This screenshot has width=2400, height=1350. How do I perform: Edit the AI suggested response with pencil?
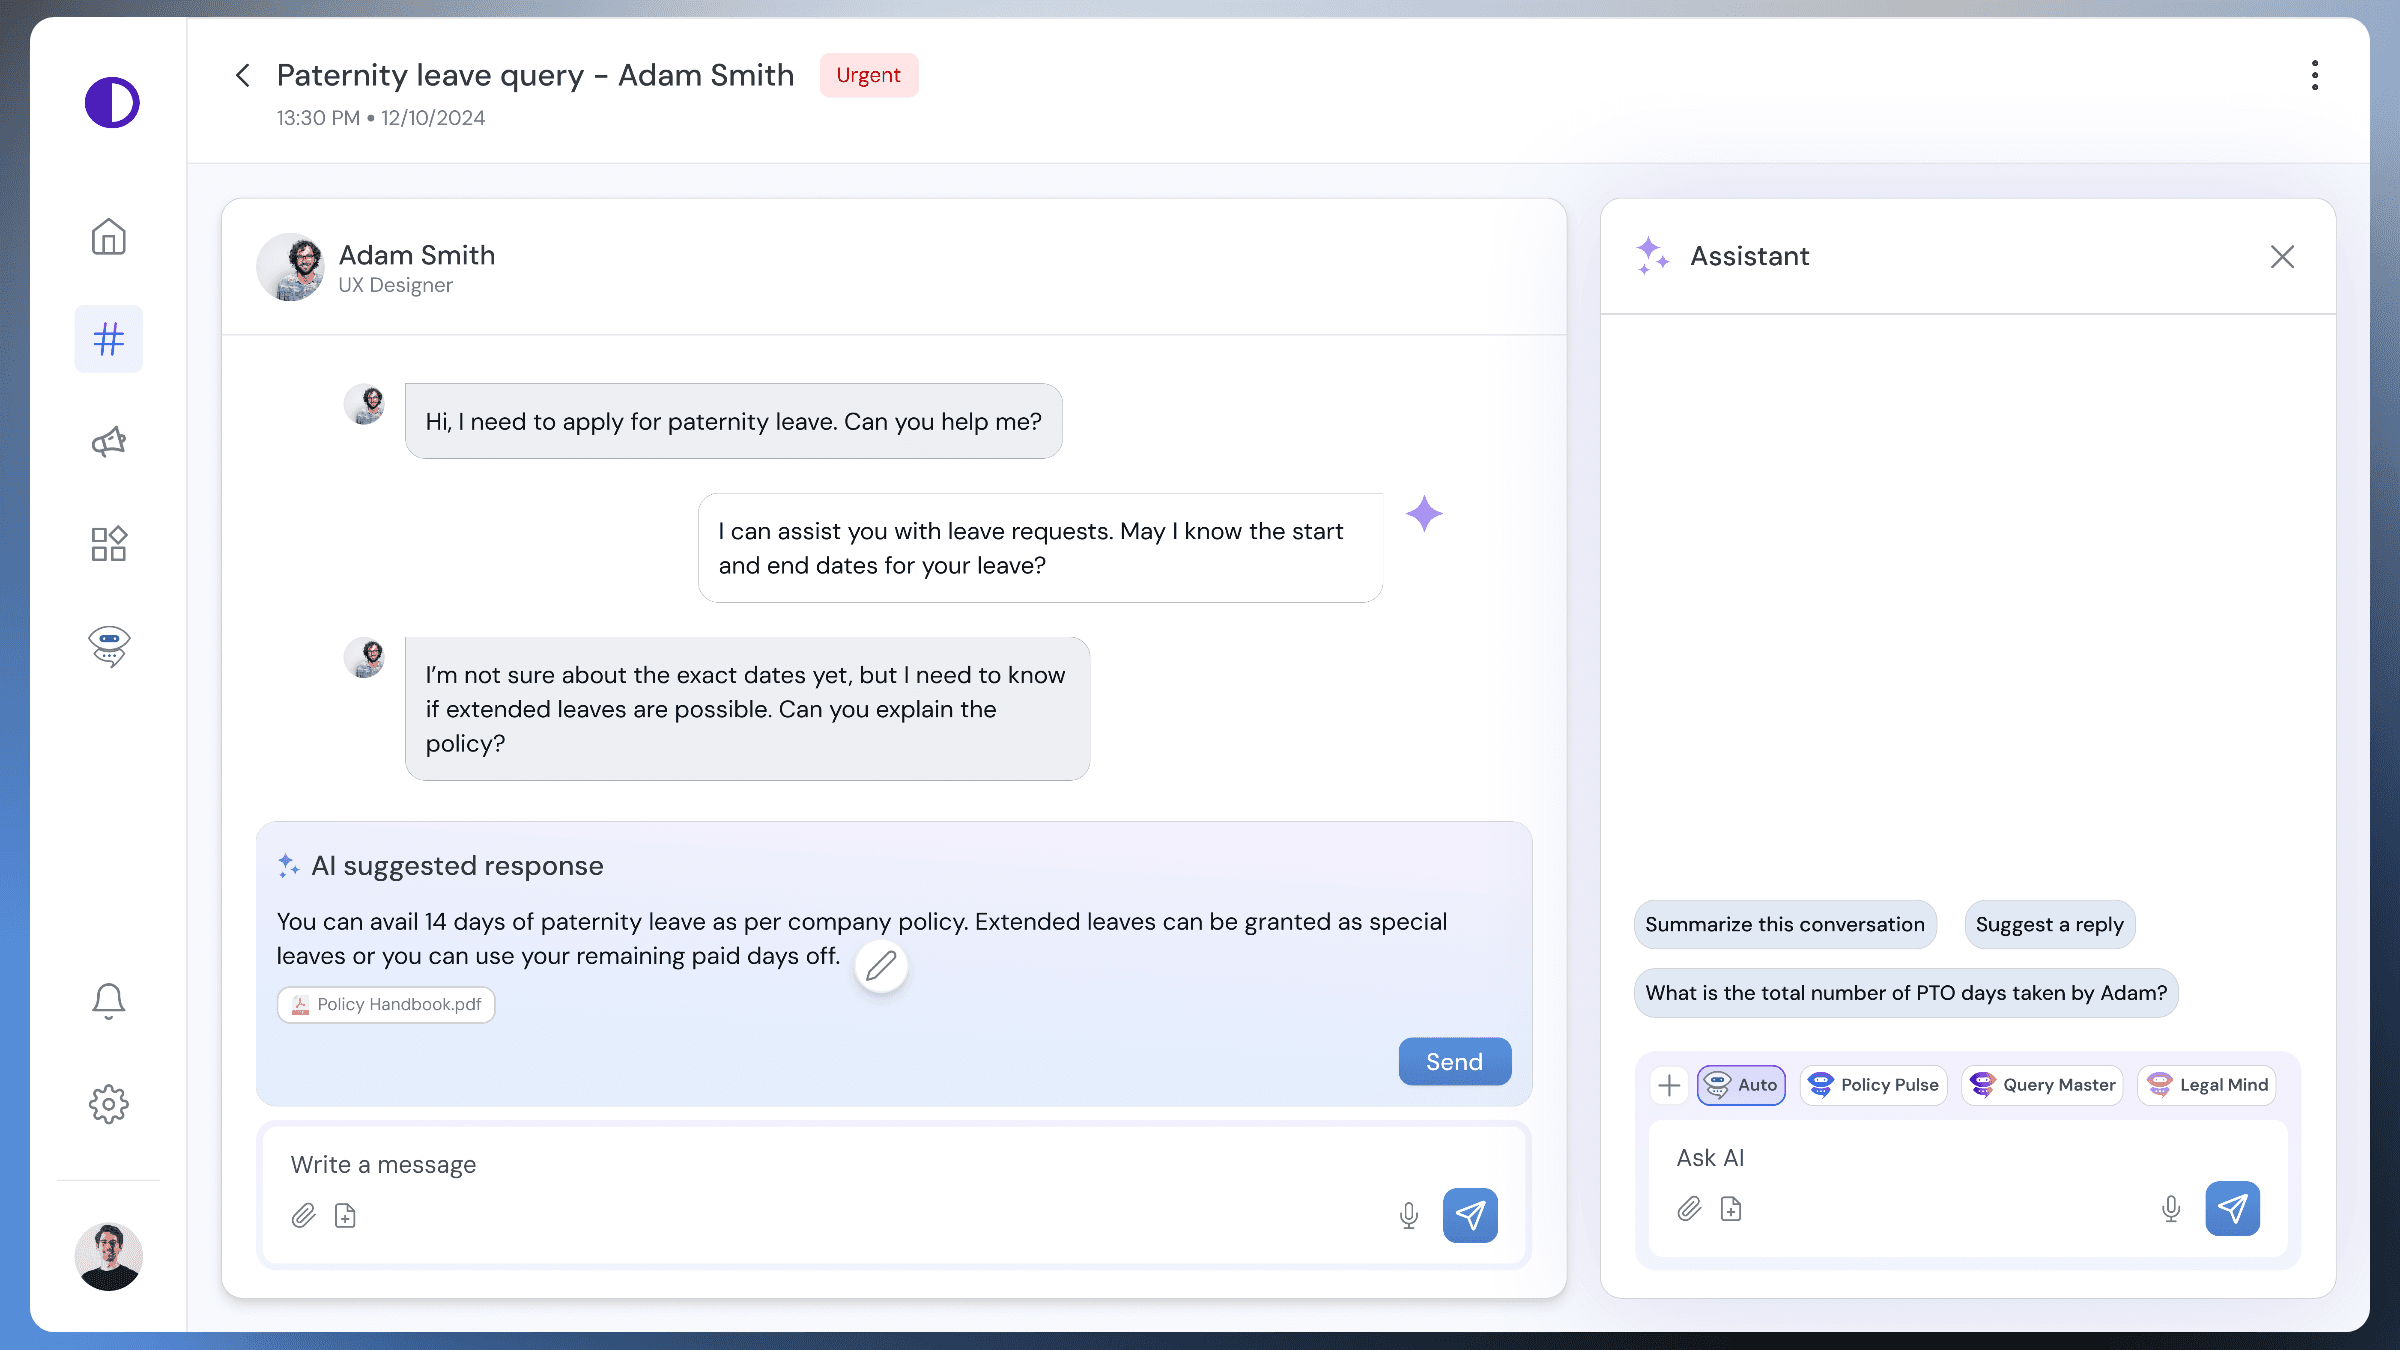pyautogui.click(x=881, y=966)
